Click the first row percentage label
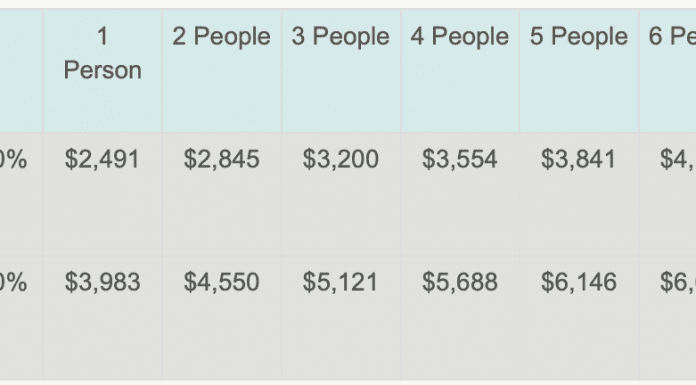 (x=13, y=159)
